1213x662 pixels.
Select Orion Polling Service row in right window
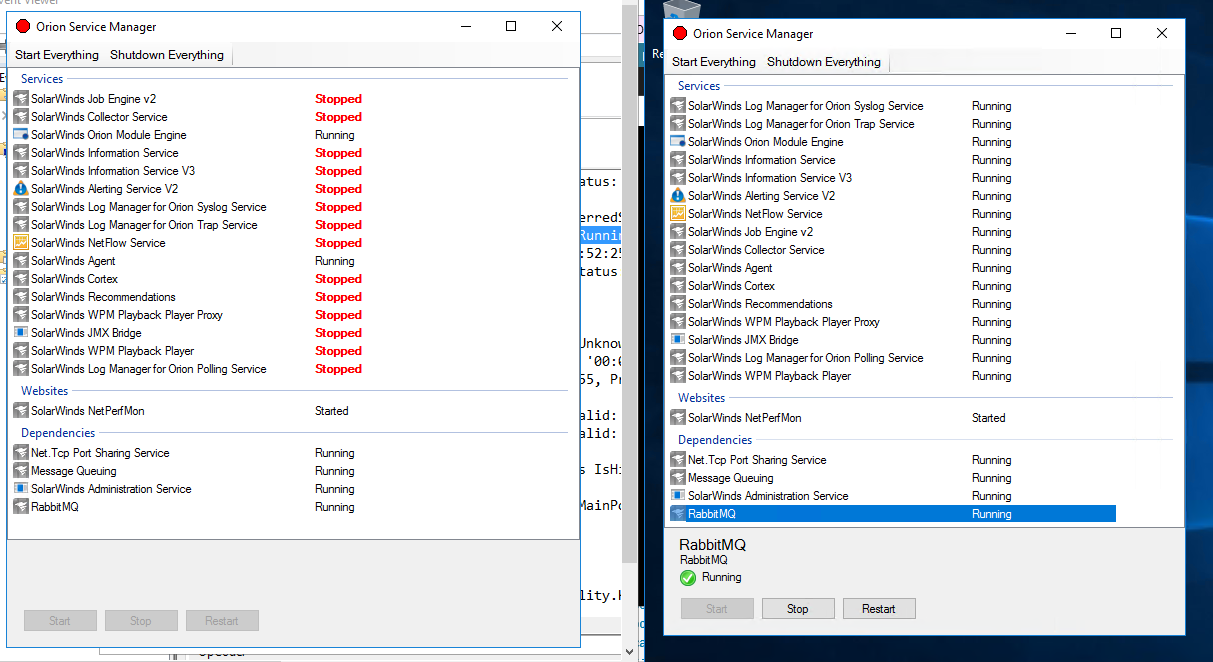[x=892, y=358]
